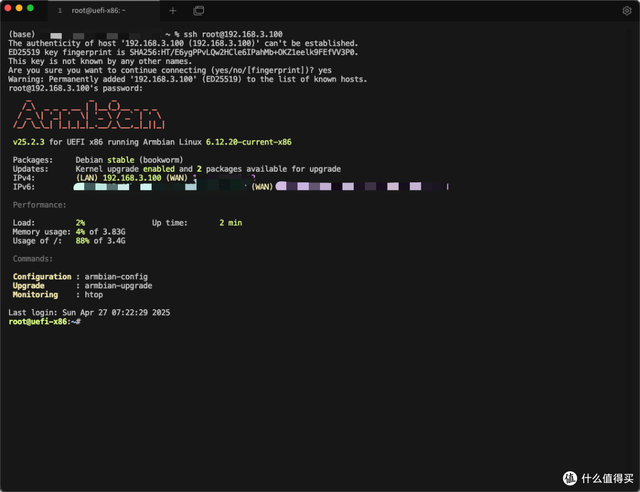Click the 'Last login: Sun Apr 27' line
Screen dimensions: 640x492
[x=89, y=313]
